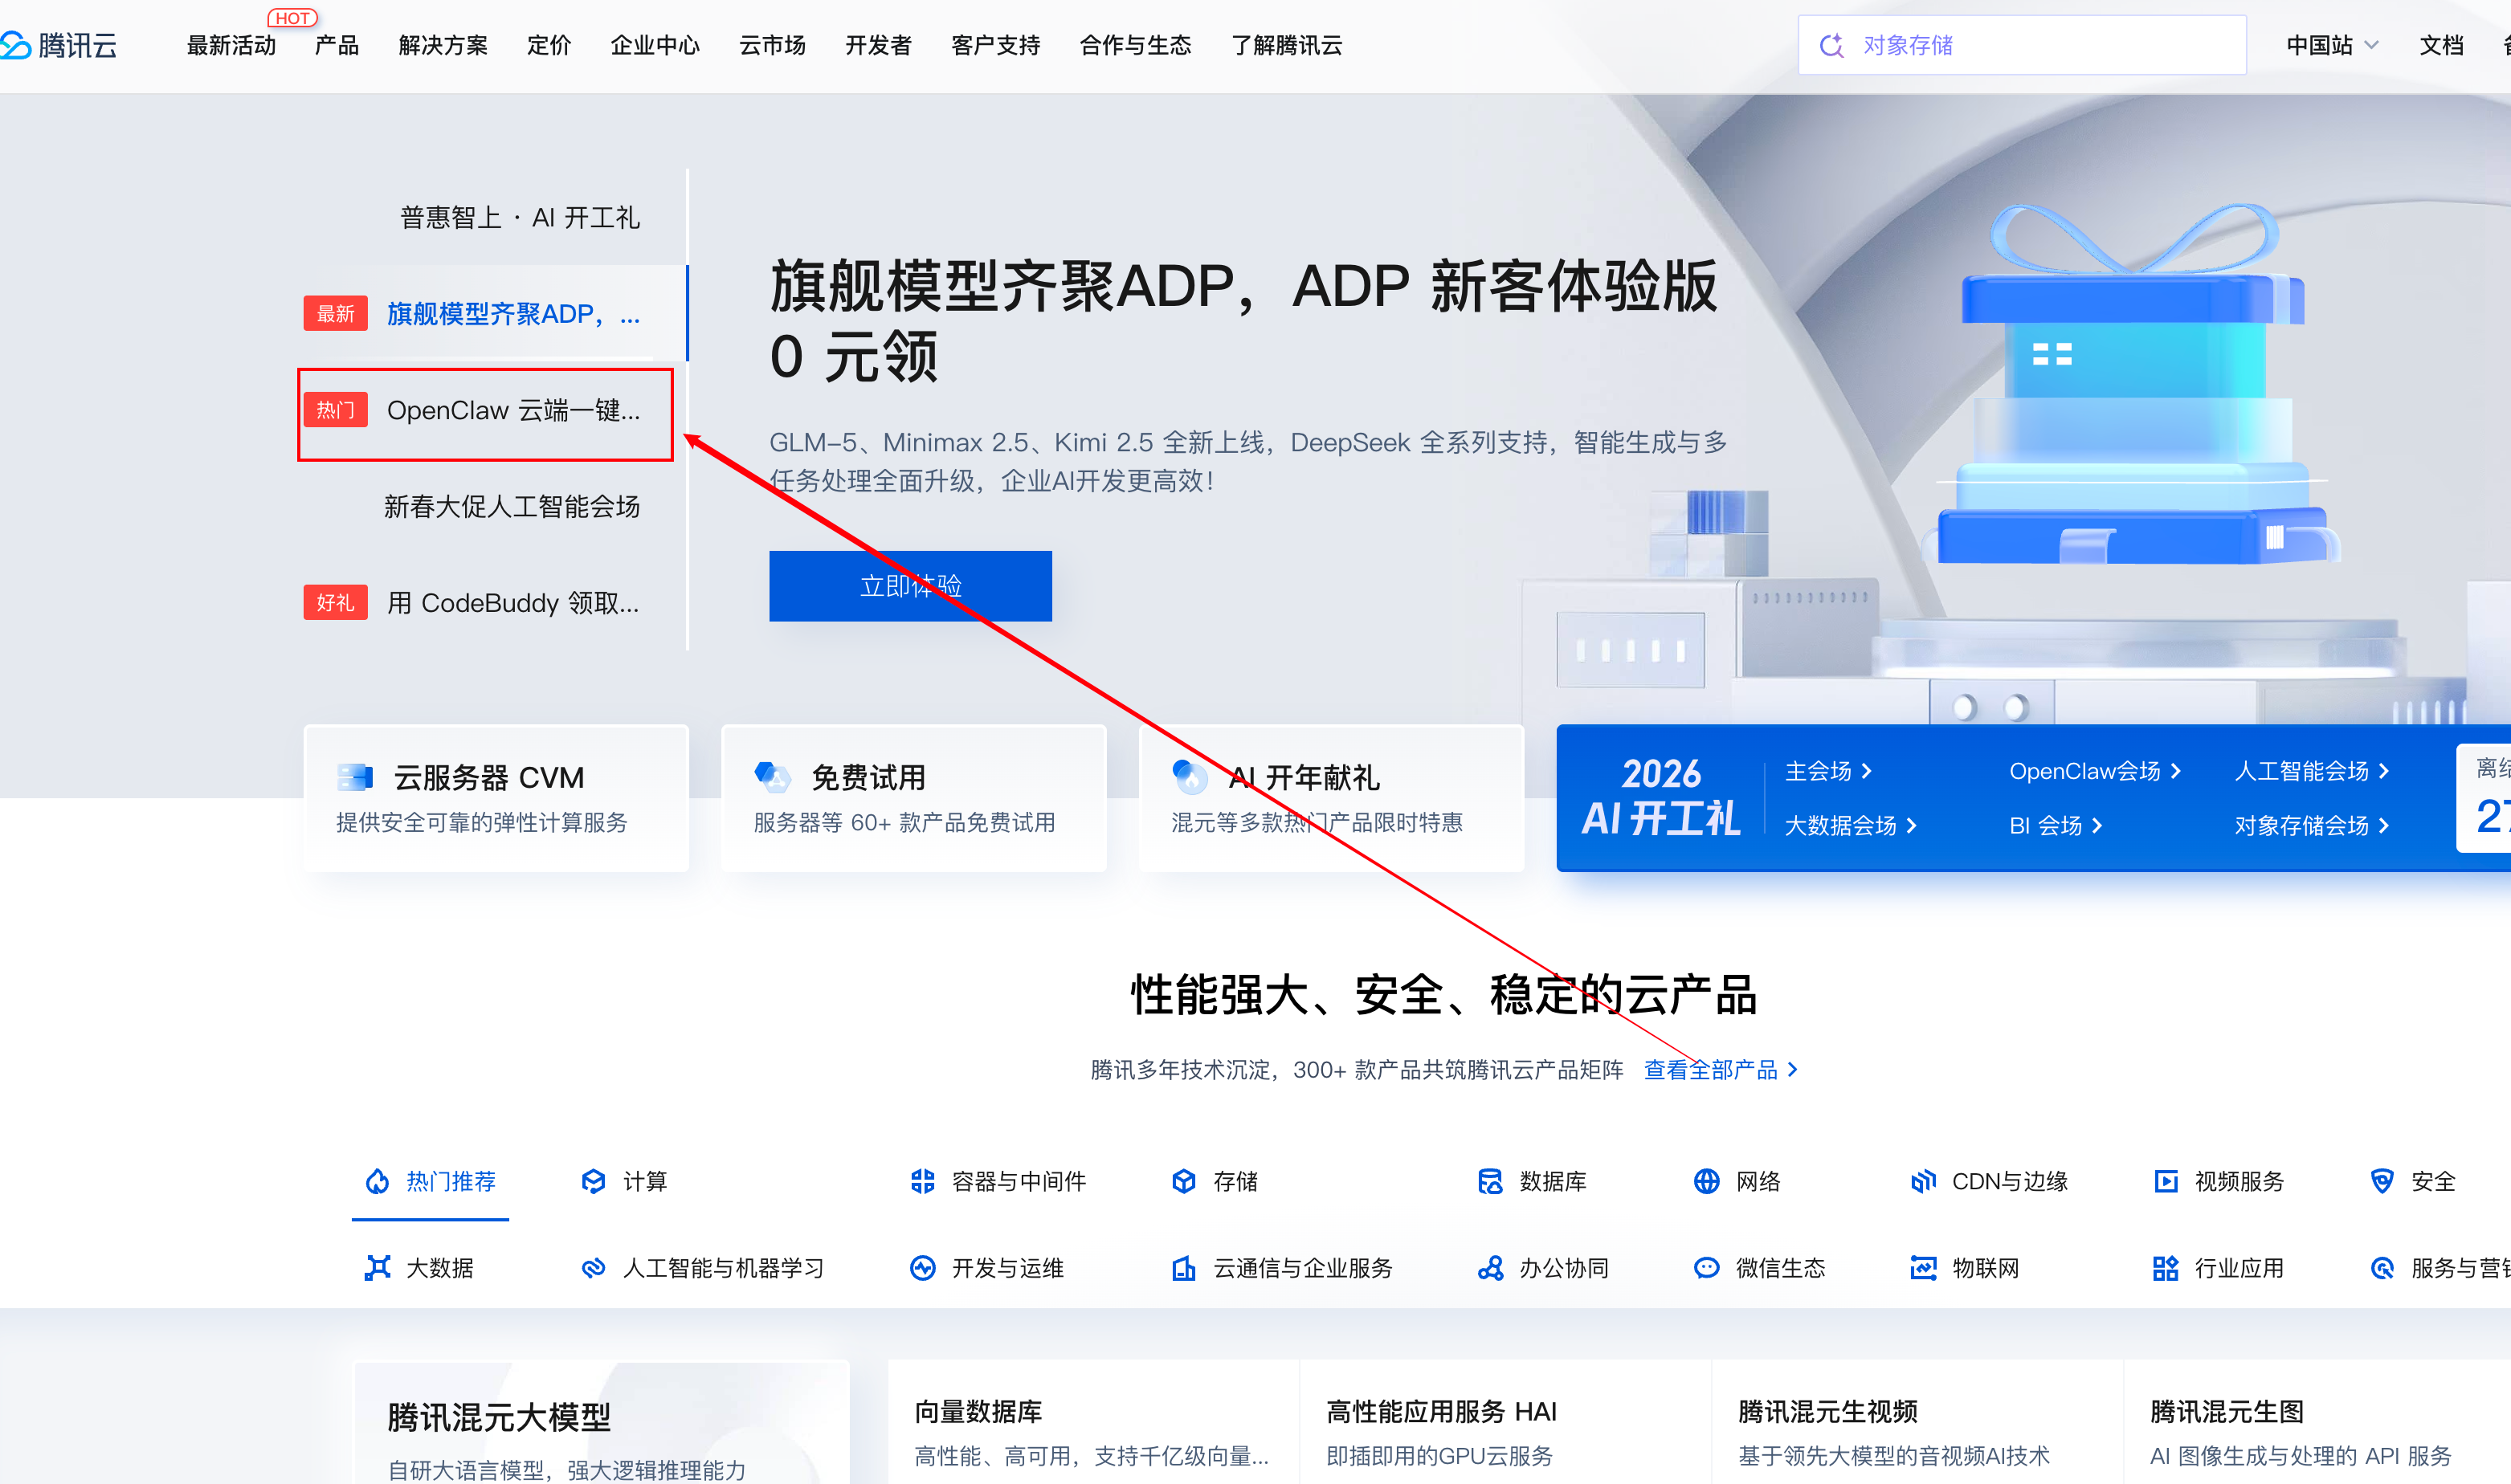The height and width of the screenshot is (1484, 2511).
Task: Open the 产品 menu
Action: point(336,45)
